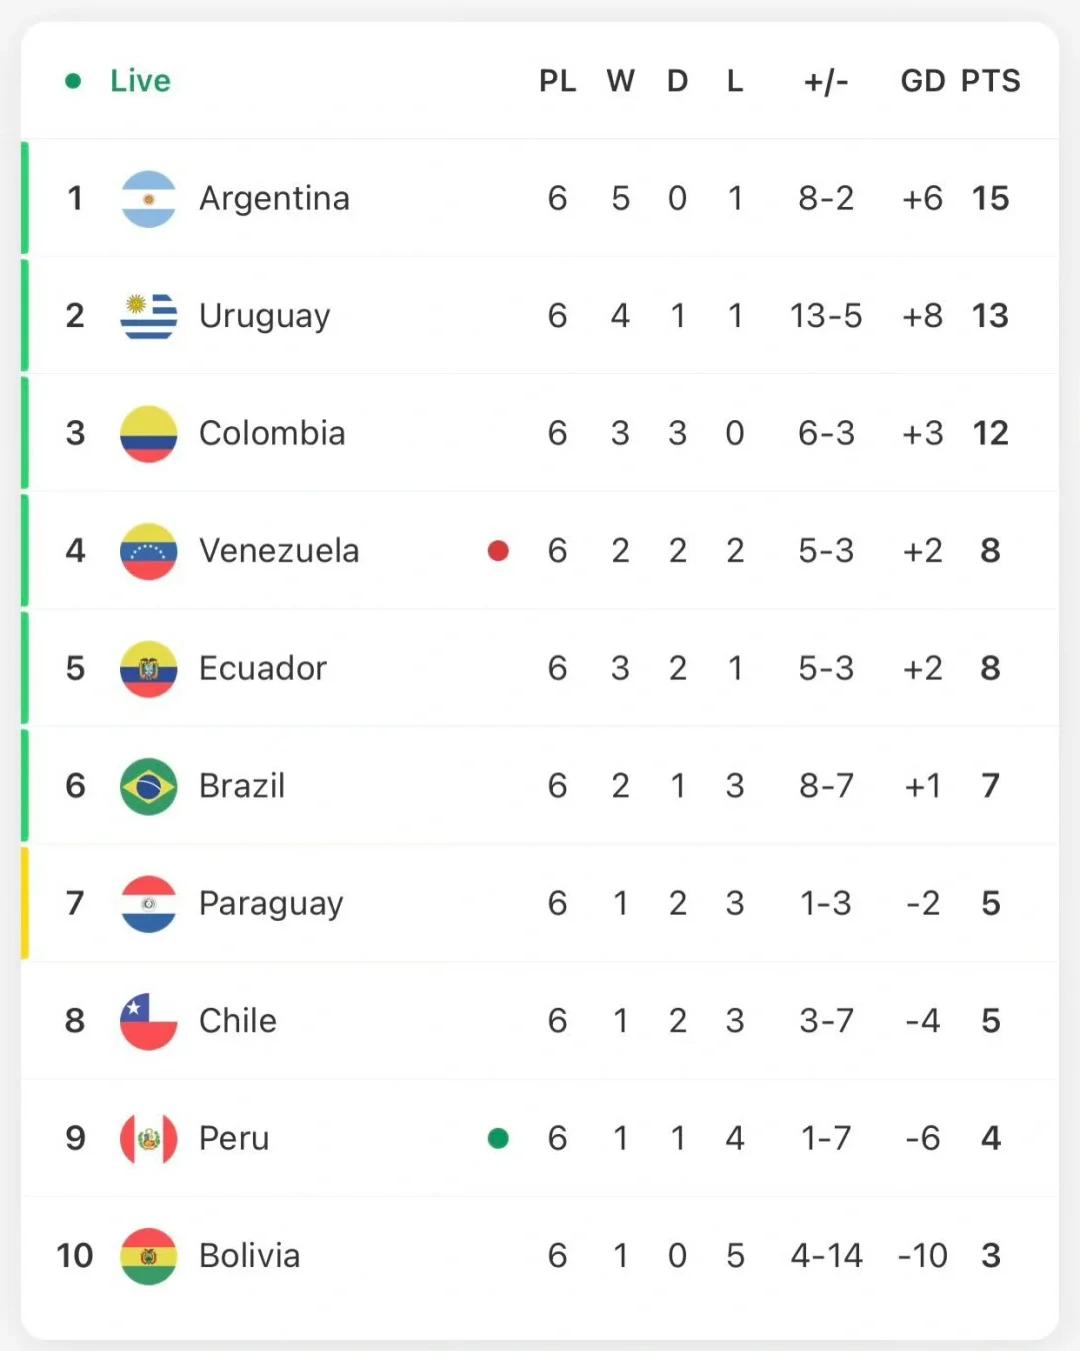Open the Argentina team name link
The height and width of the screenshot is (1351, 1080).
click(x=274, y=198)
